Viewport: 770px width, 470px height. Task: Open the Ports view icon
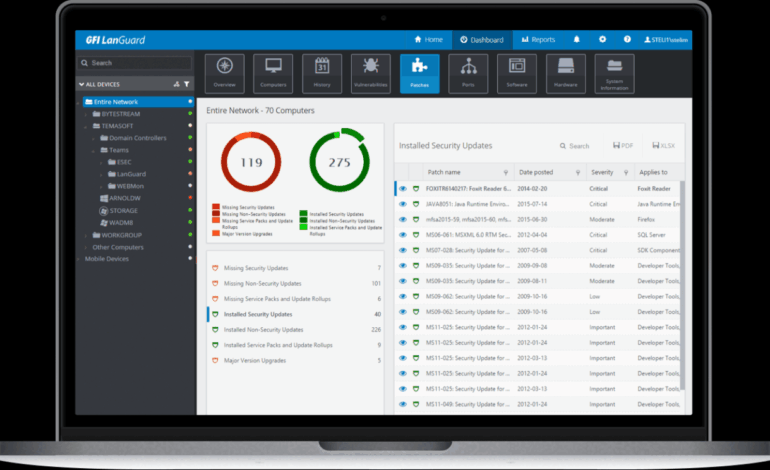coord(468,74)
